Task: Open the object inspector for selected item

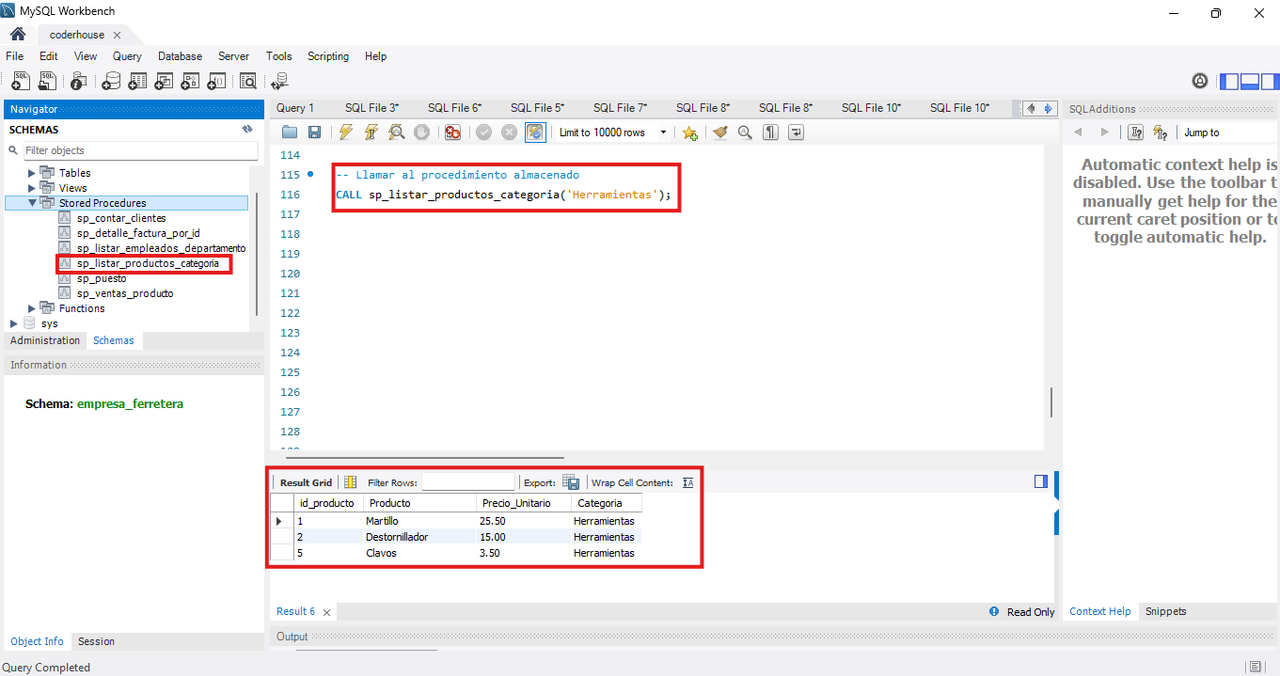Action: (x=78, y=81)
